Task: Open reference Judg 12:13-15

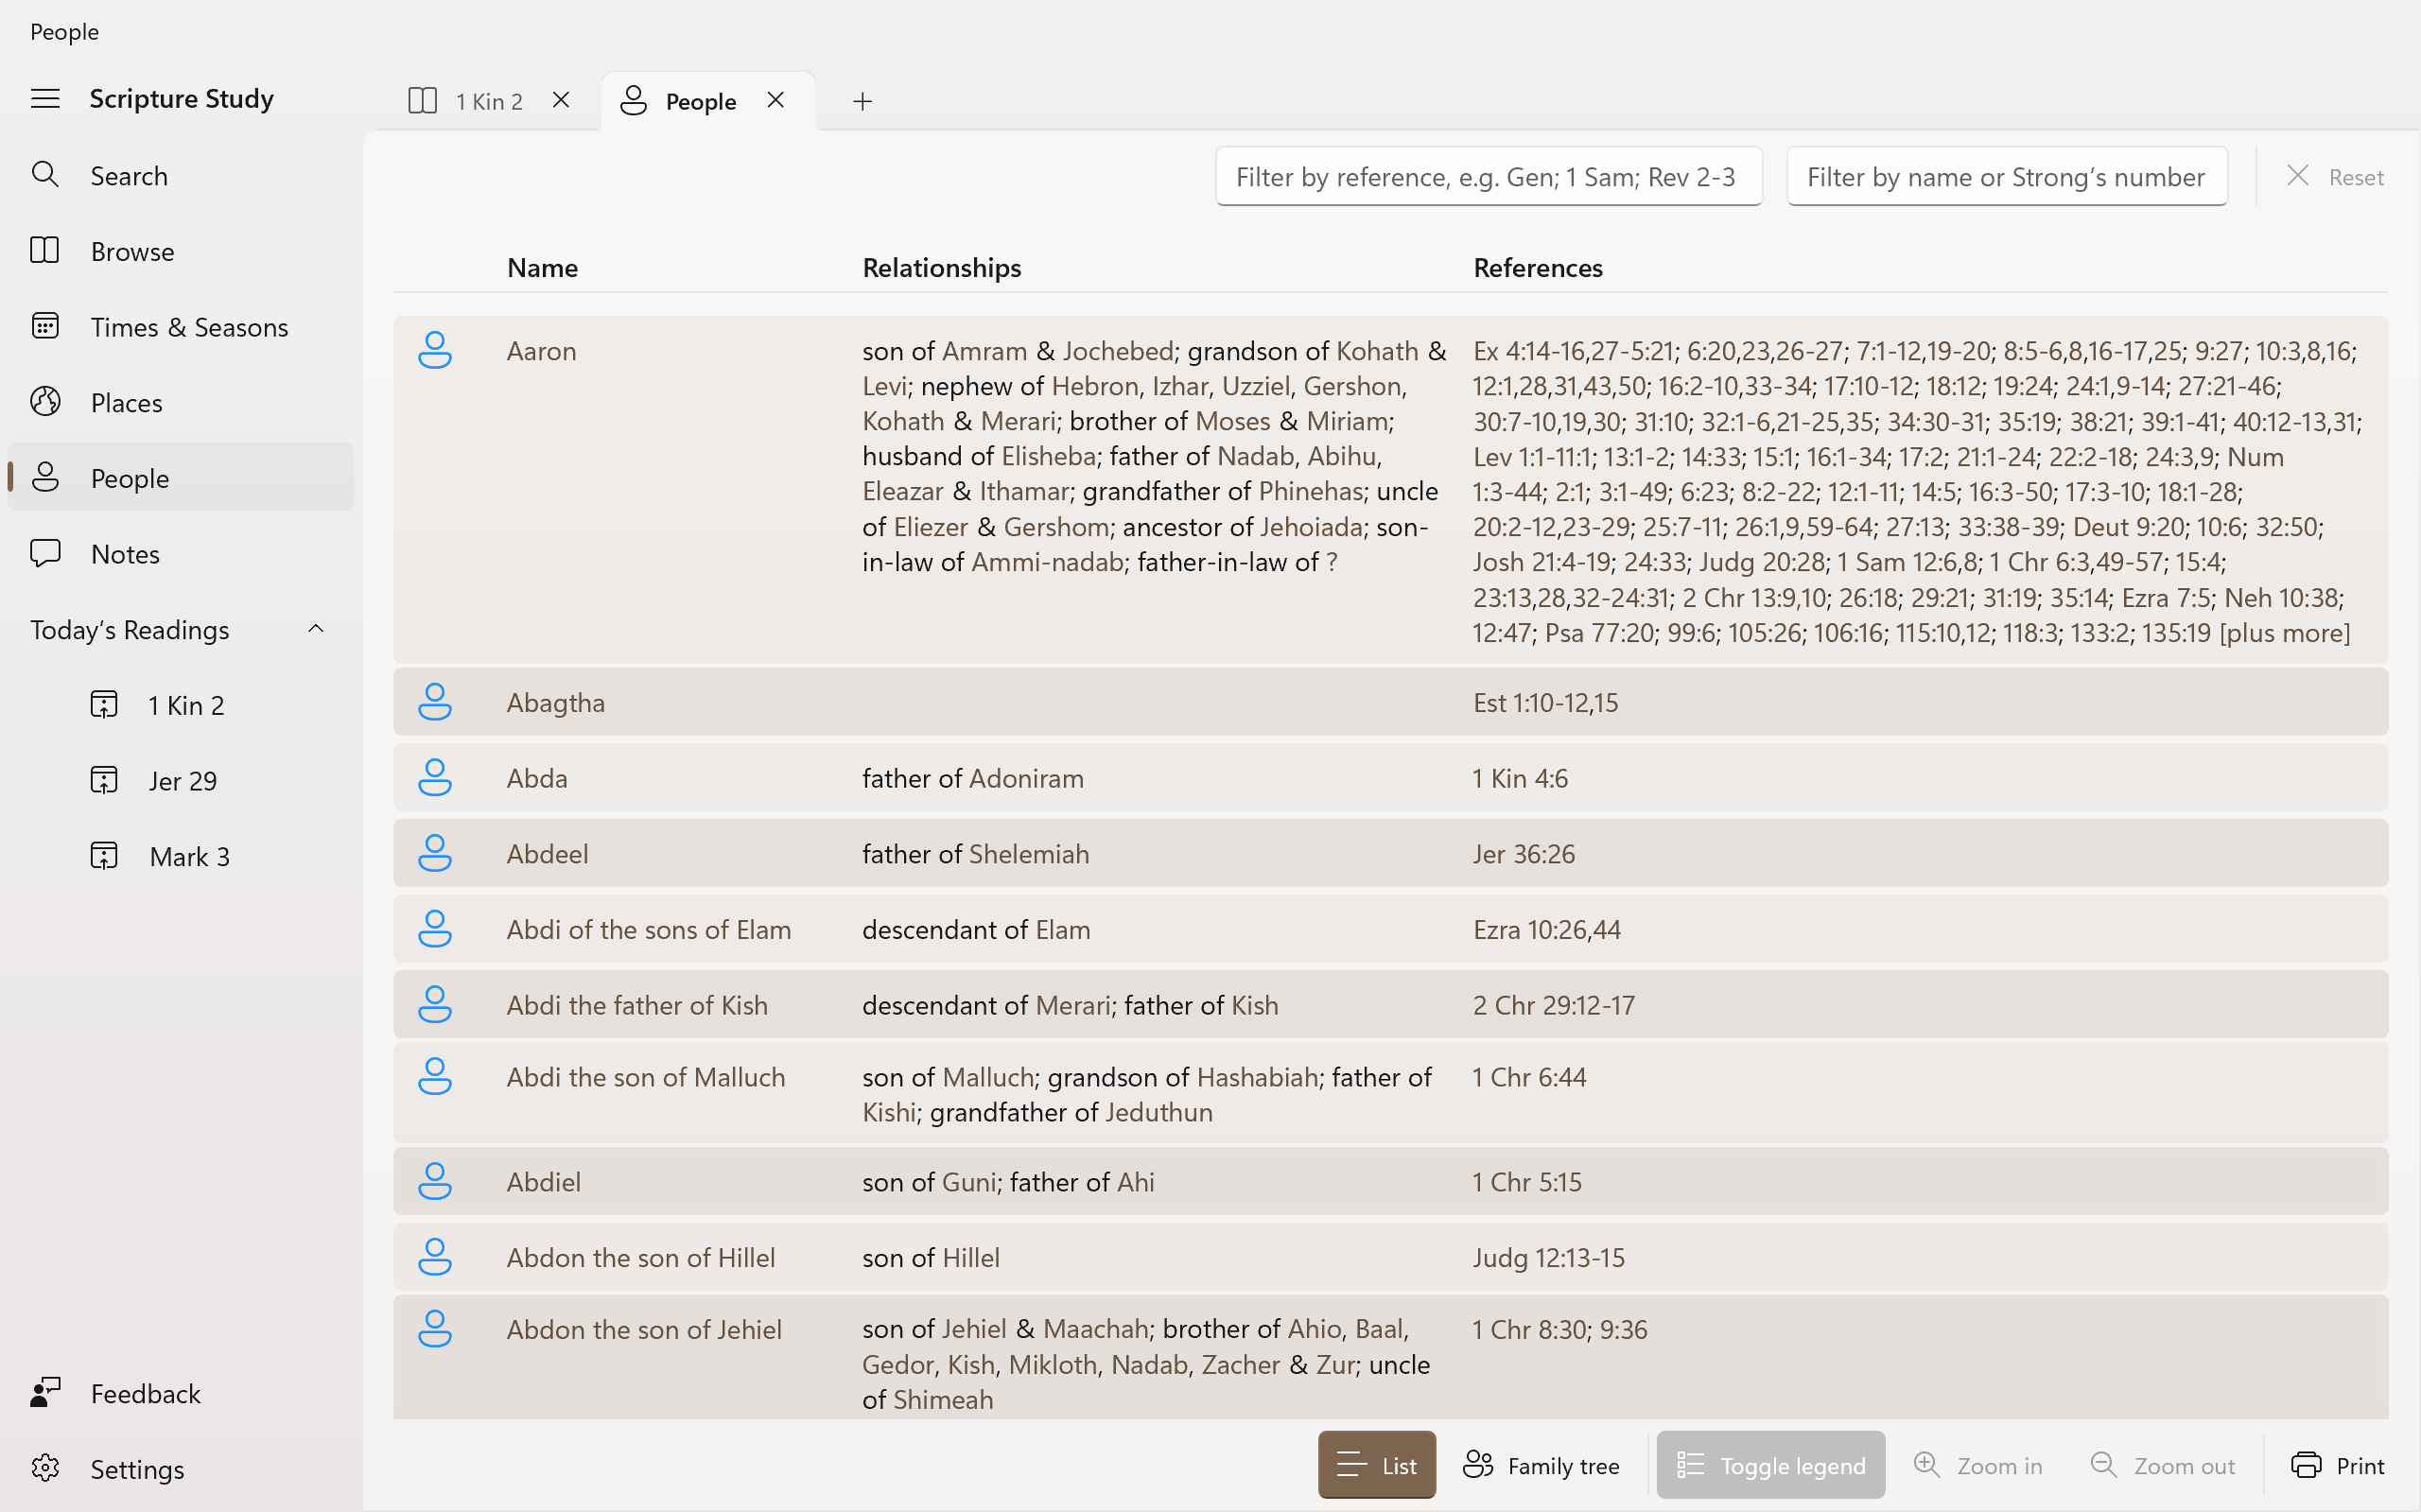Action: (1548, 1258)
